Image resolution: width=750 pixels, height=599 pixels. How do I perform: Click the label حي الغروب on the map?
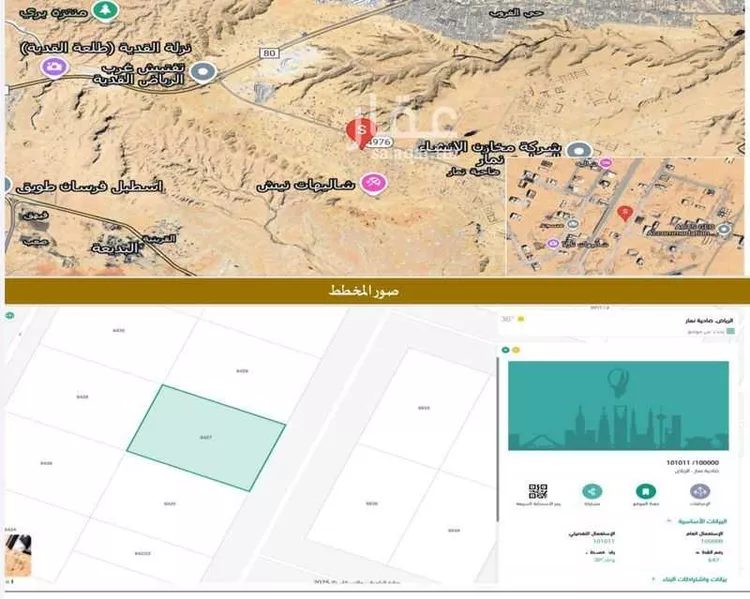click(517, 12)
